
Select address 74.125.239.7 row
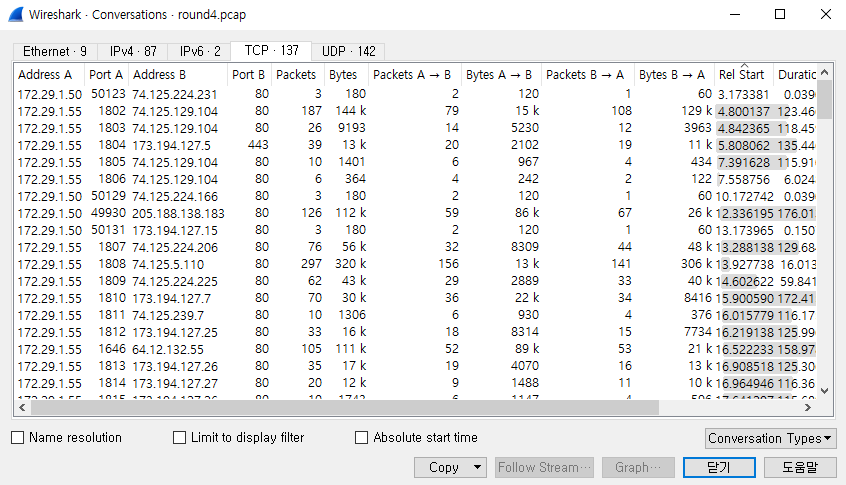tap(415, 315)
